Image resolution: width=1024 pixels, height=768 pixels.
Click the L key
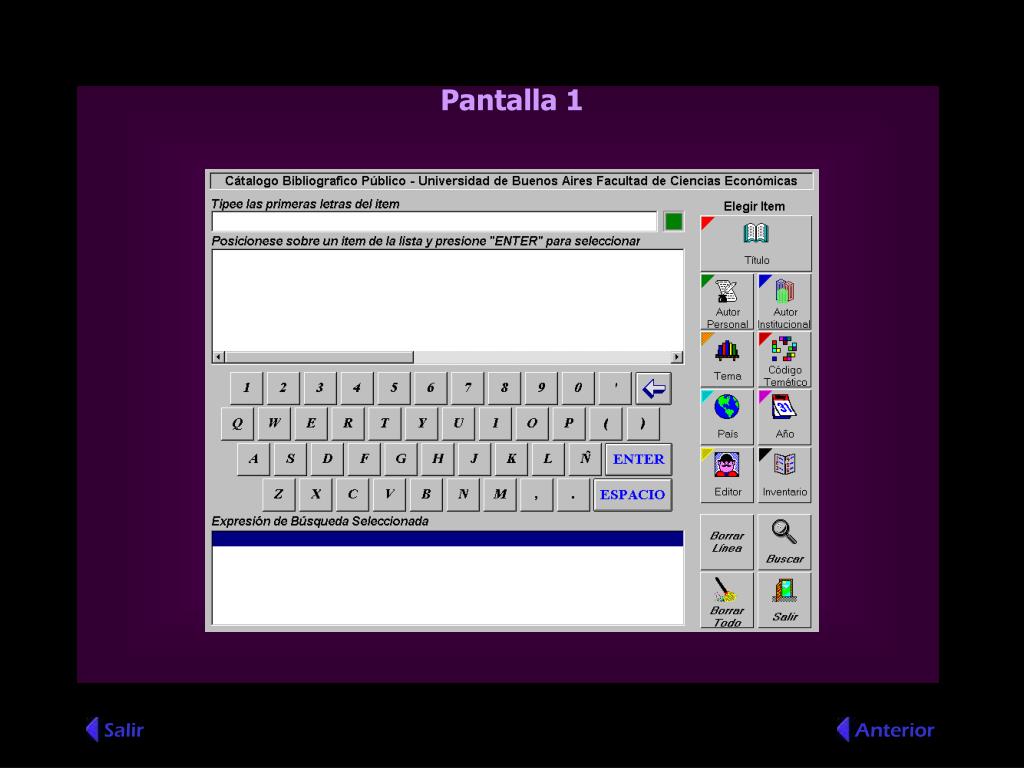tap(548, 459)
